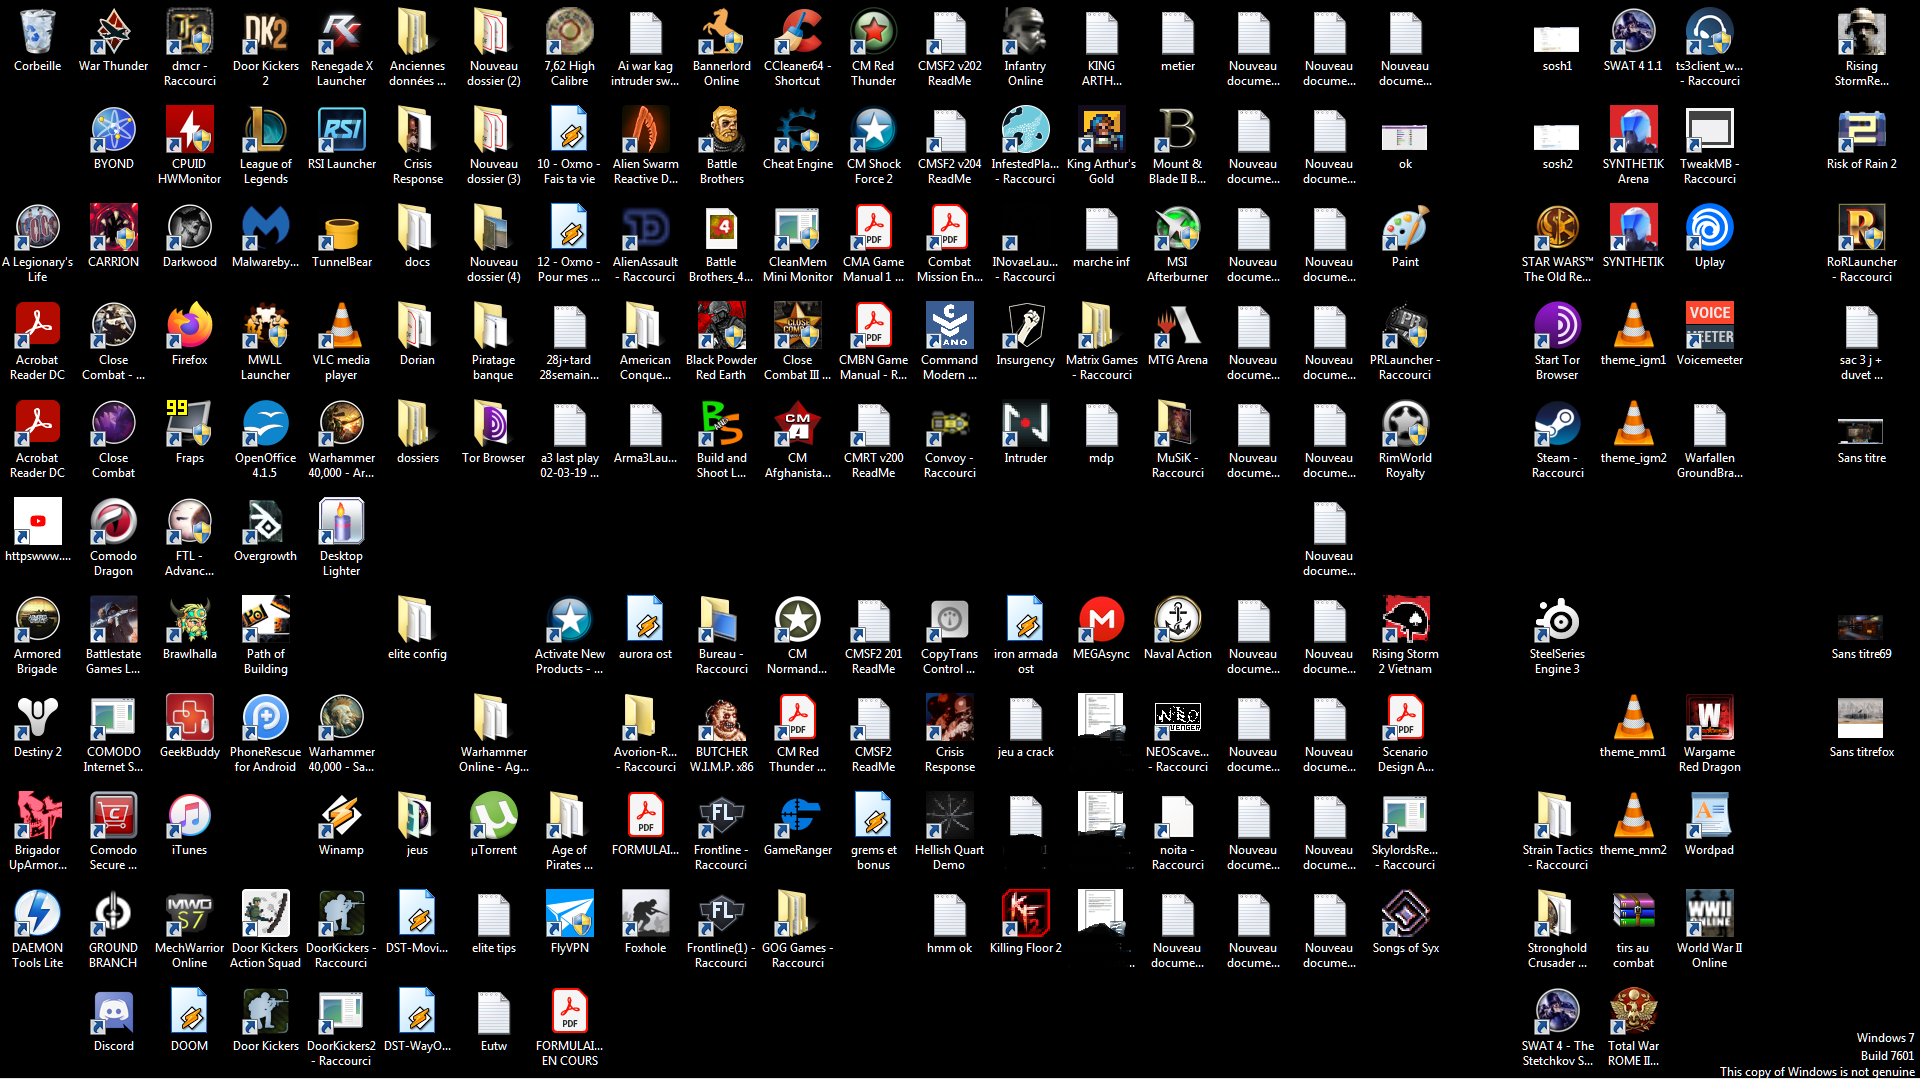Select the Sans titrefox image thumbnail

pyautogui.click(x=1861, y=727)
